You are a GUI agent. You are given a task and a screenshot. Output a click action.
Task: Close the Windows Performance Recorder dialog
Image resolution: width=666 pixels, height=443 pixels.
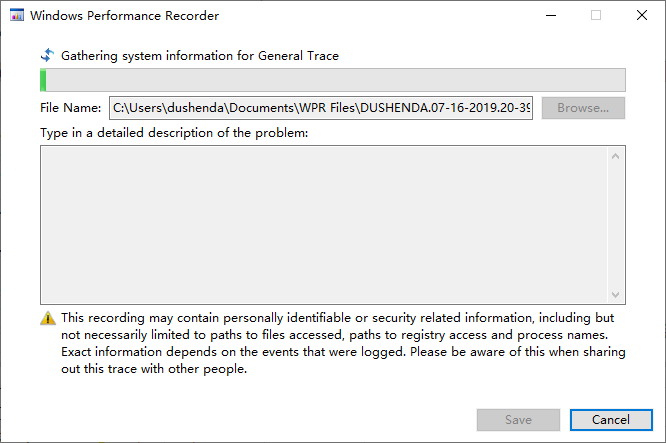click(641, 16)
